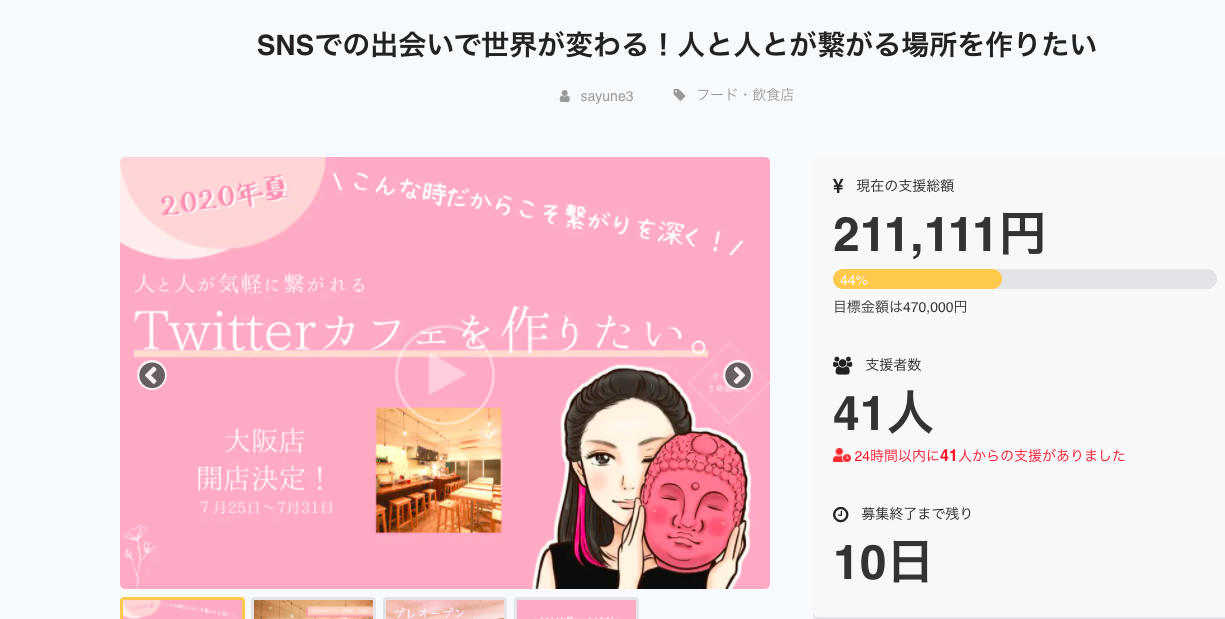Open the sayune3 author profile link
The height and width of the screenshot is (619, 1225).
pyautogui.click(x=607, y=96)
